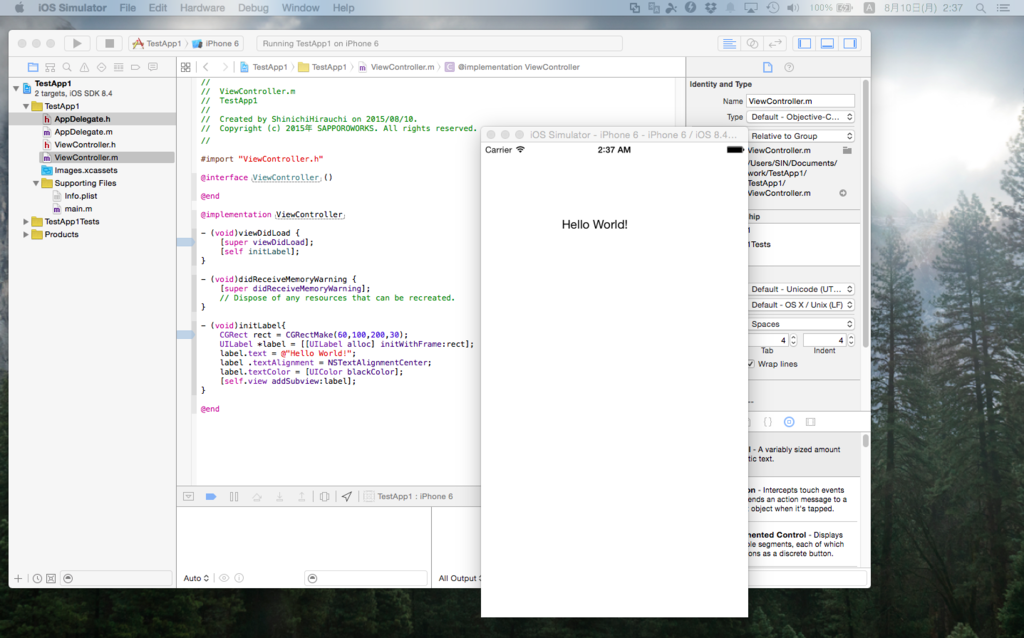Open the Window menu

(x=300, y=8)
